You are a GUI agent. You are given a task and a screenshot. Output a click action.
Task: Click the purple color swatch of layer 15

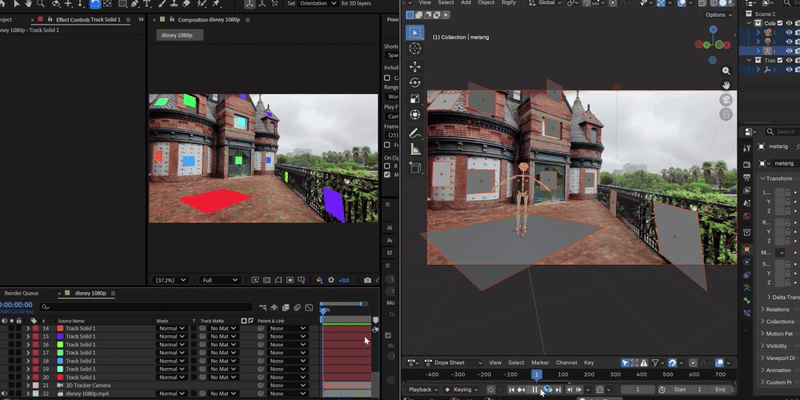click(x=60, y=337)
